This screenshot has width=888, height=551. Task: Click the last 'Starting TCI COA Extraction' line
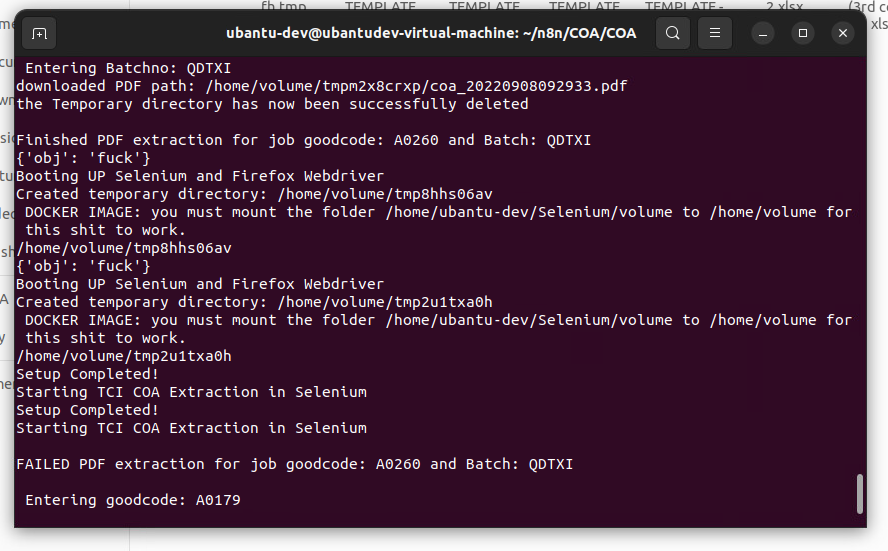(x=191, y=428)
